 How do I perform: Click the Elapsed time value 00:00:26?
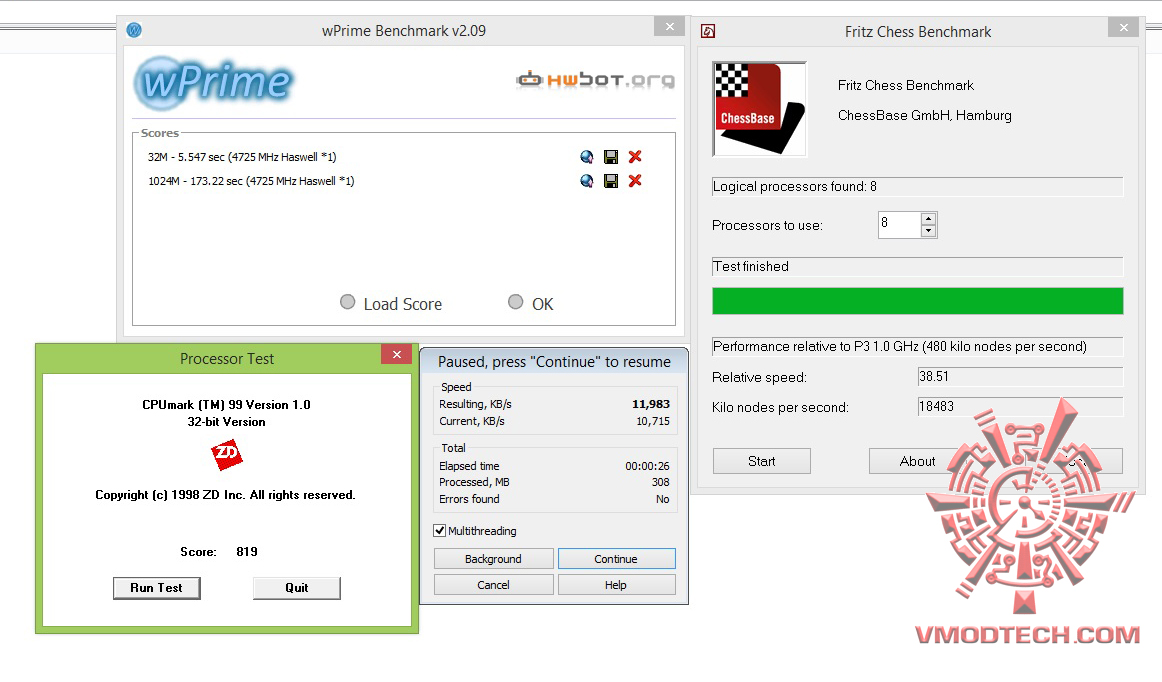click(647, 466)
